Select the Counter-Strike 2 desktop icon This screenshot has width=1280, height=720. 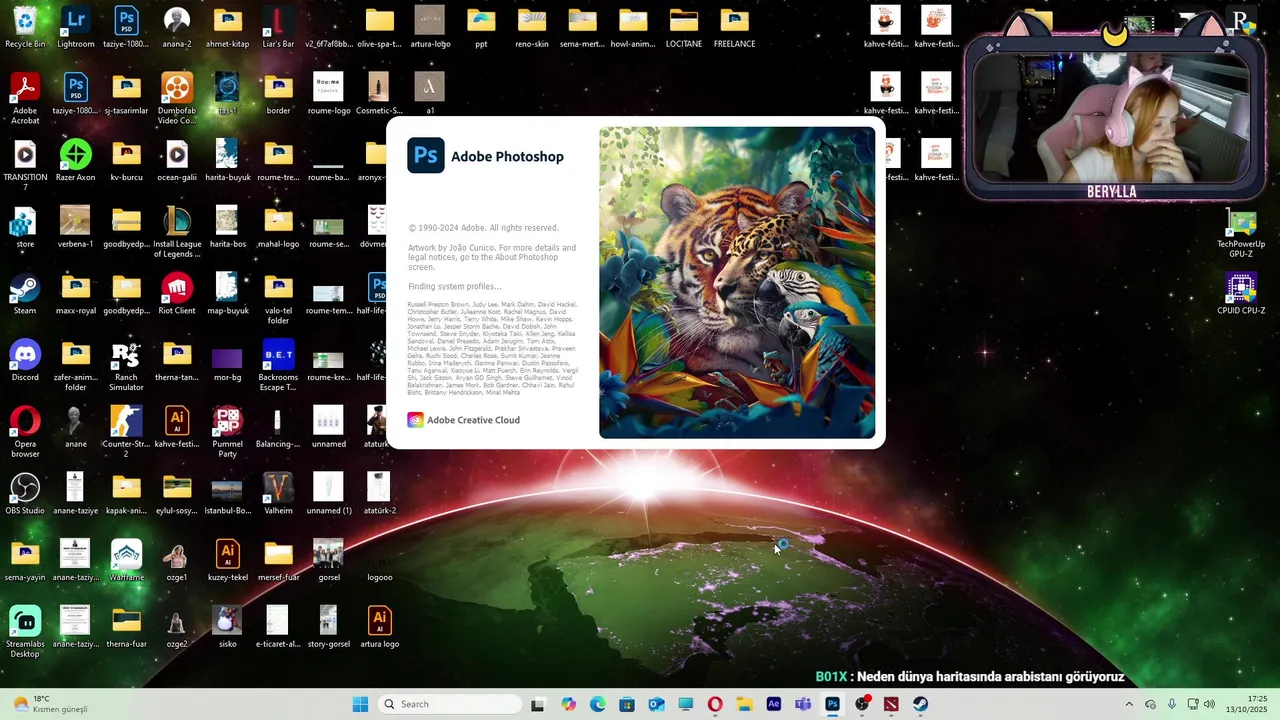pos(126,432)
